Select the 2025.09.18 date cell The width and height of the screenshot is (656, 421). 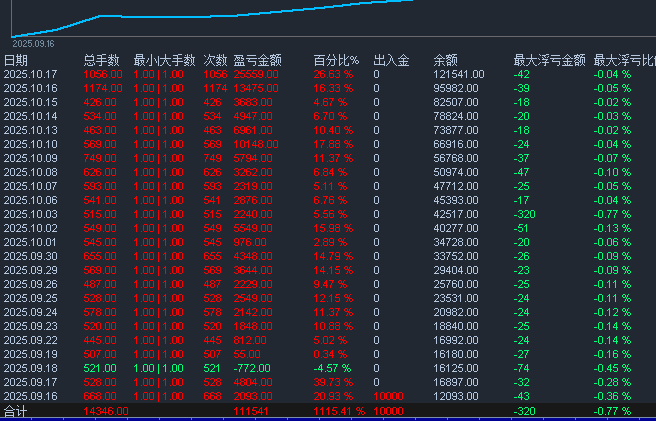coord(31,368)
